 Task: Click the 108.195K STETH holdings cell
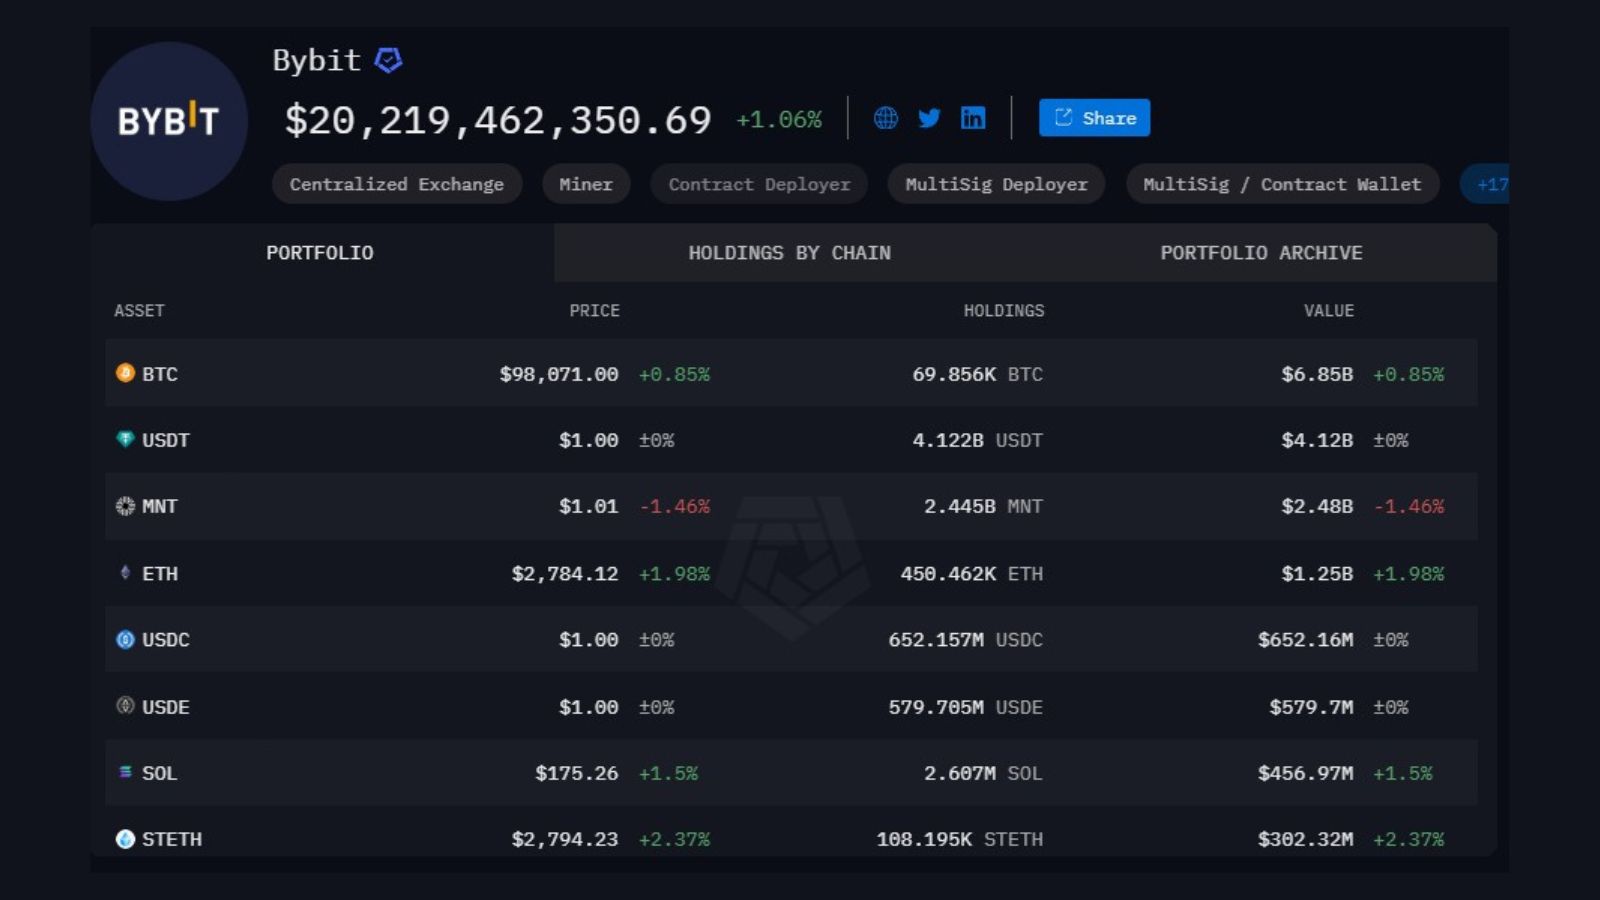[959, 840]
